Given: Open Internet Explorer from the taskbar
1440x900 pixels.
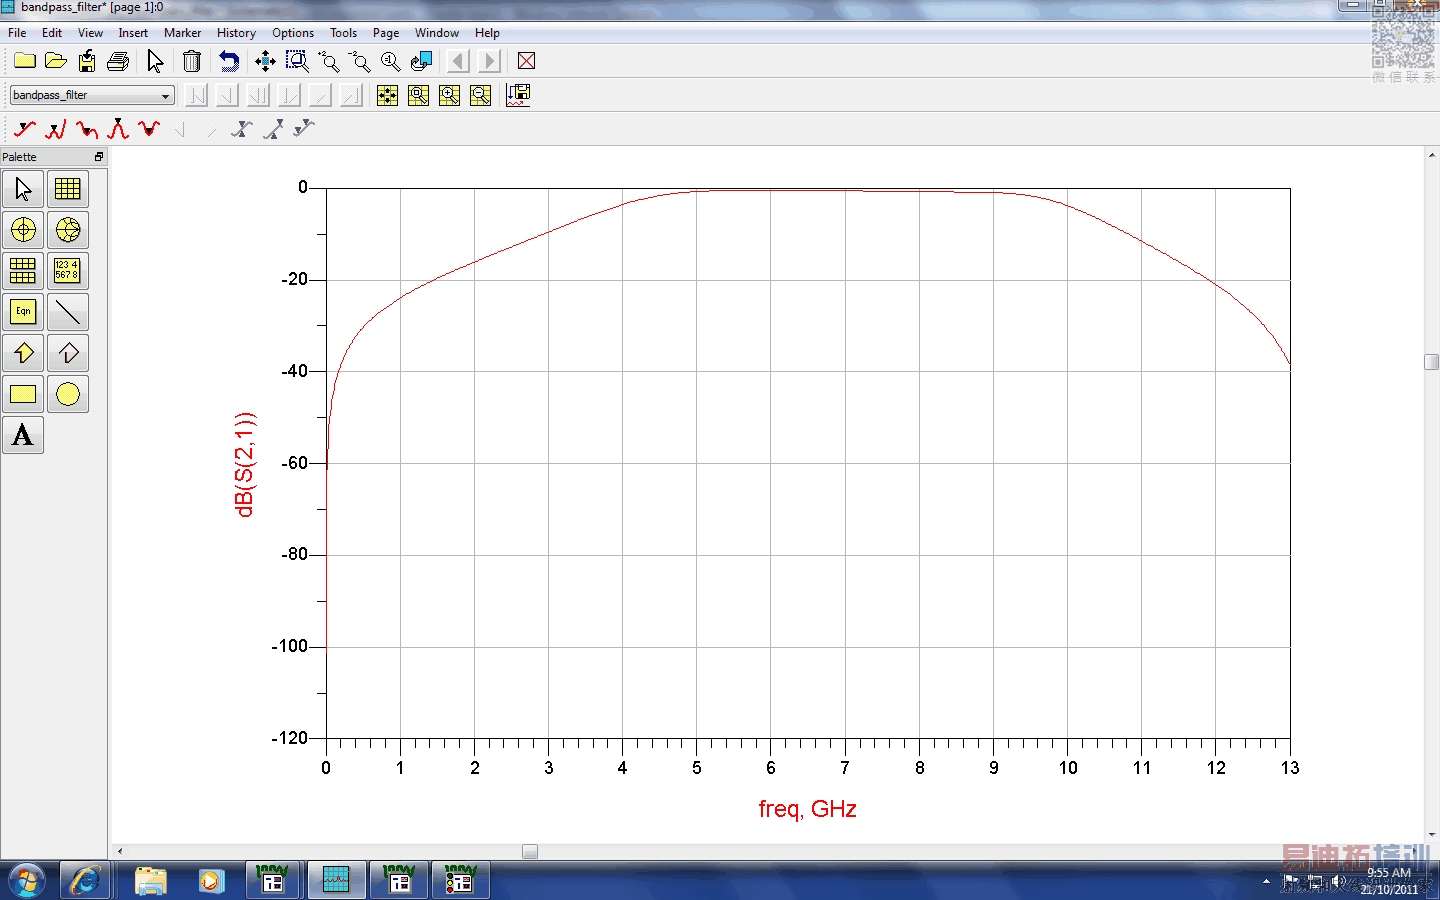Looking at the screenshot, I should 85,881.
